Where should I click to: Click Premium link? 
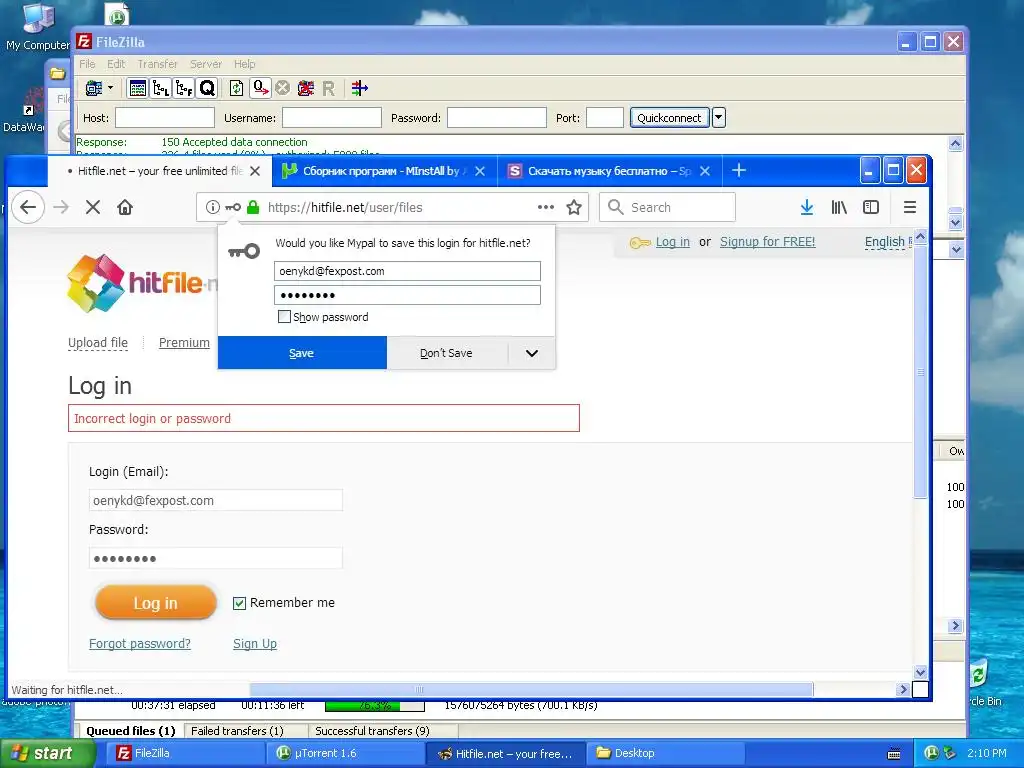184,343
